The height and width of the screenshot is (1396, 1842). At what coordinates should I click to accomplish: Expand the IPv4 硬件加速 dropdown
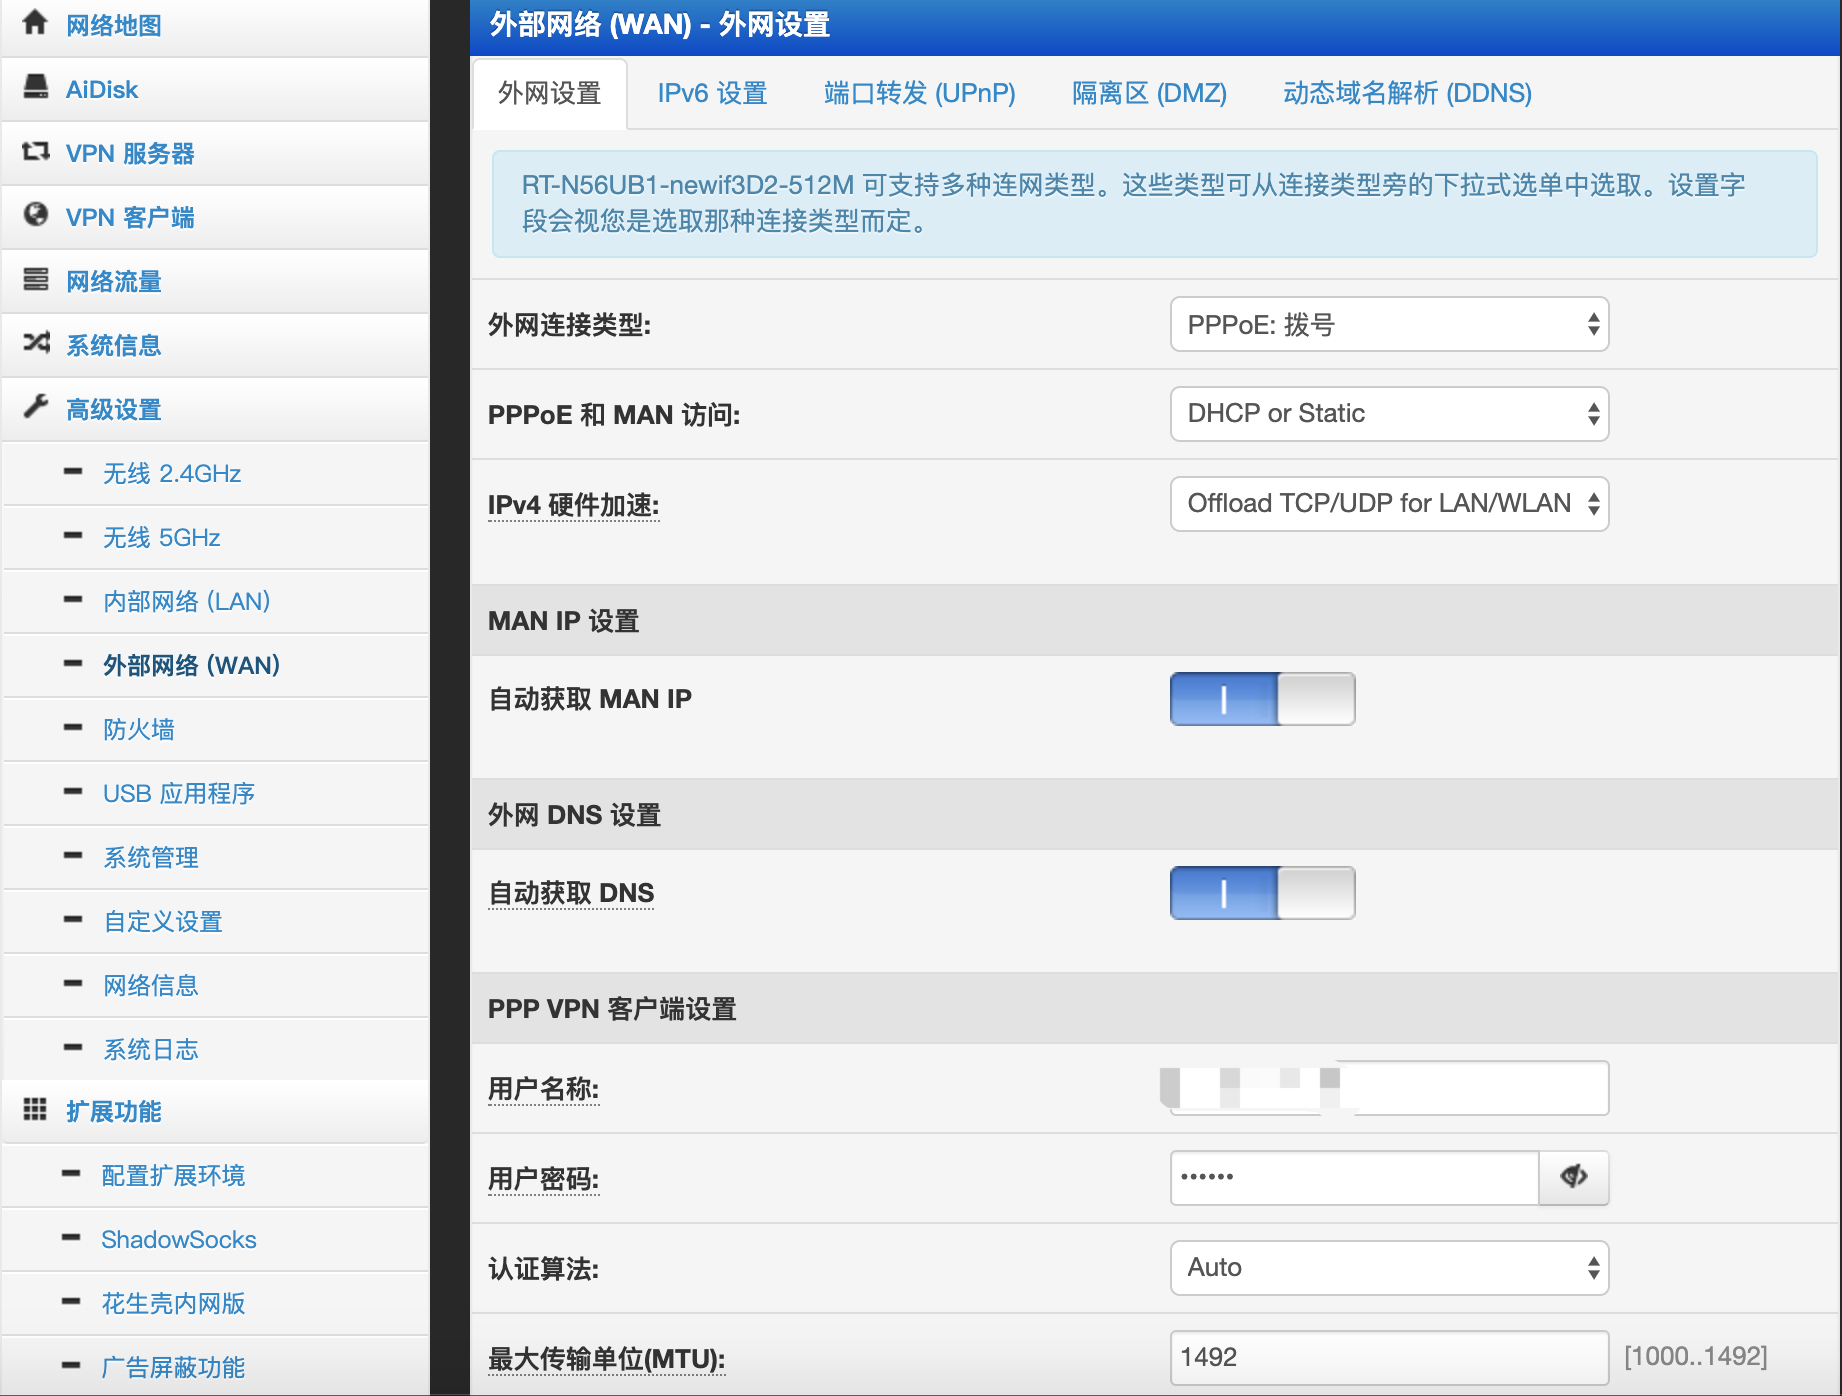(x=1388, y=504)
